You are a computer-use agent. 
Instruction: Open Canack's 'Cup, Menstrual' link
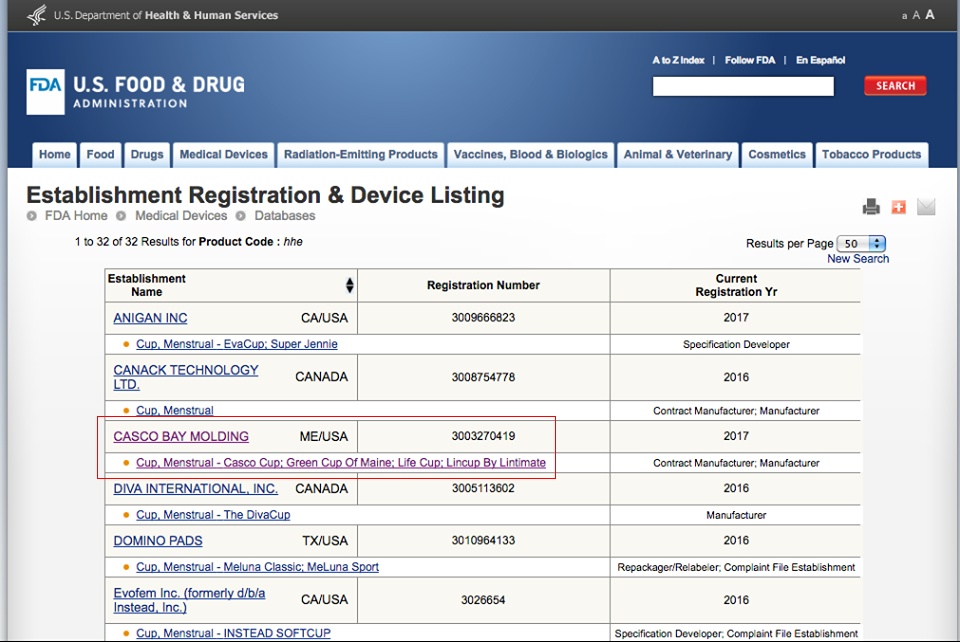click(x=174, y=411)
